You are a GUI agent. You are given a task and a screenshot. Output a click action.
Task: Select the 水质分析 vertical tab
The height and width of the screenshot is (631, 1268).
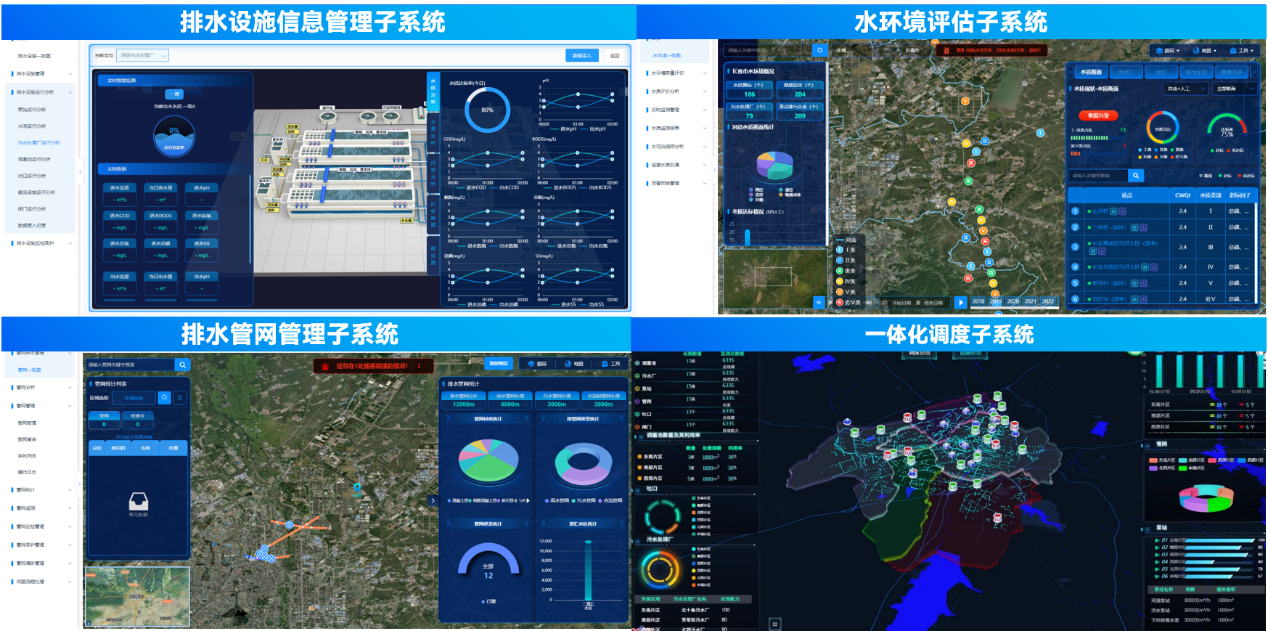click(432, 90)
